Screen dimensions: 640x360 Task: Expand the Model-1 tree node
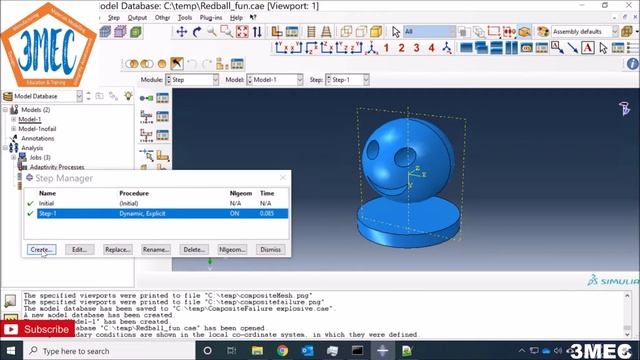[13, 119]
